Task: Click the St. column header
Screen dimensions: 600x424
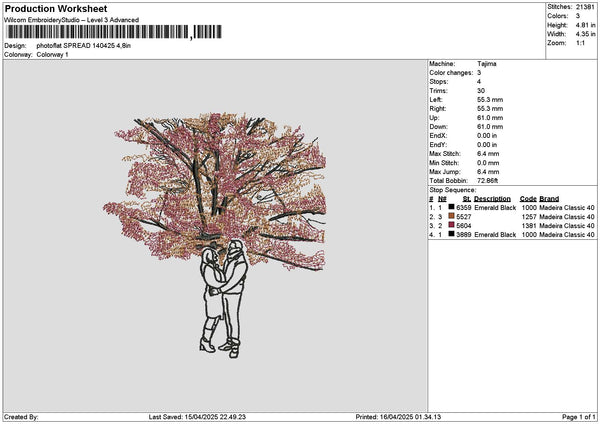Action: (x=467, y=199)
